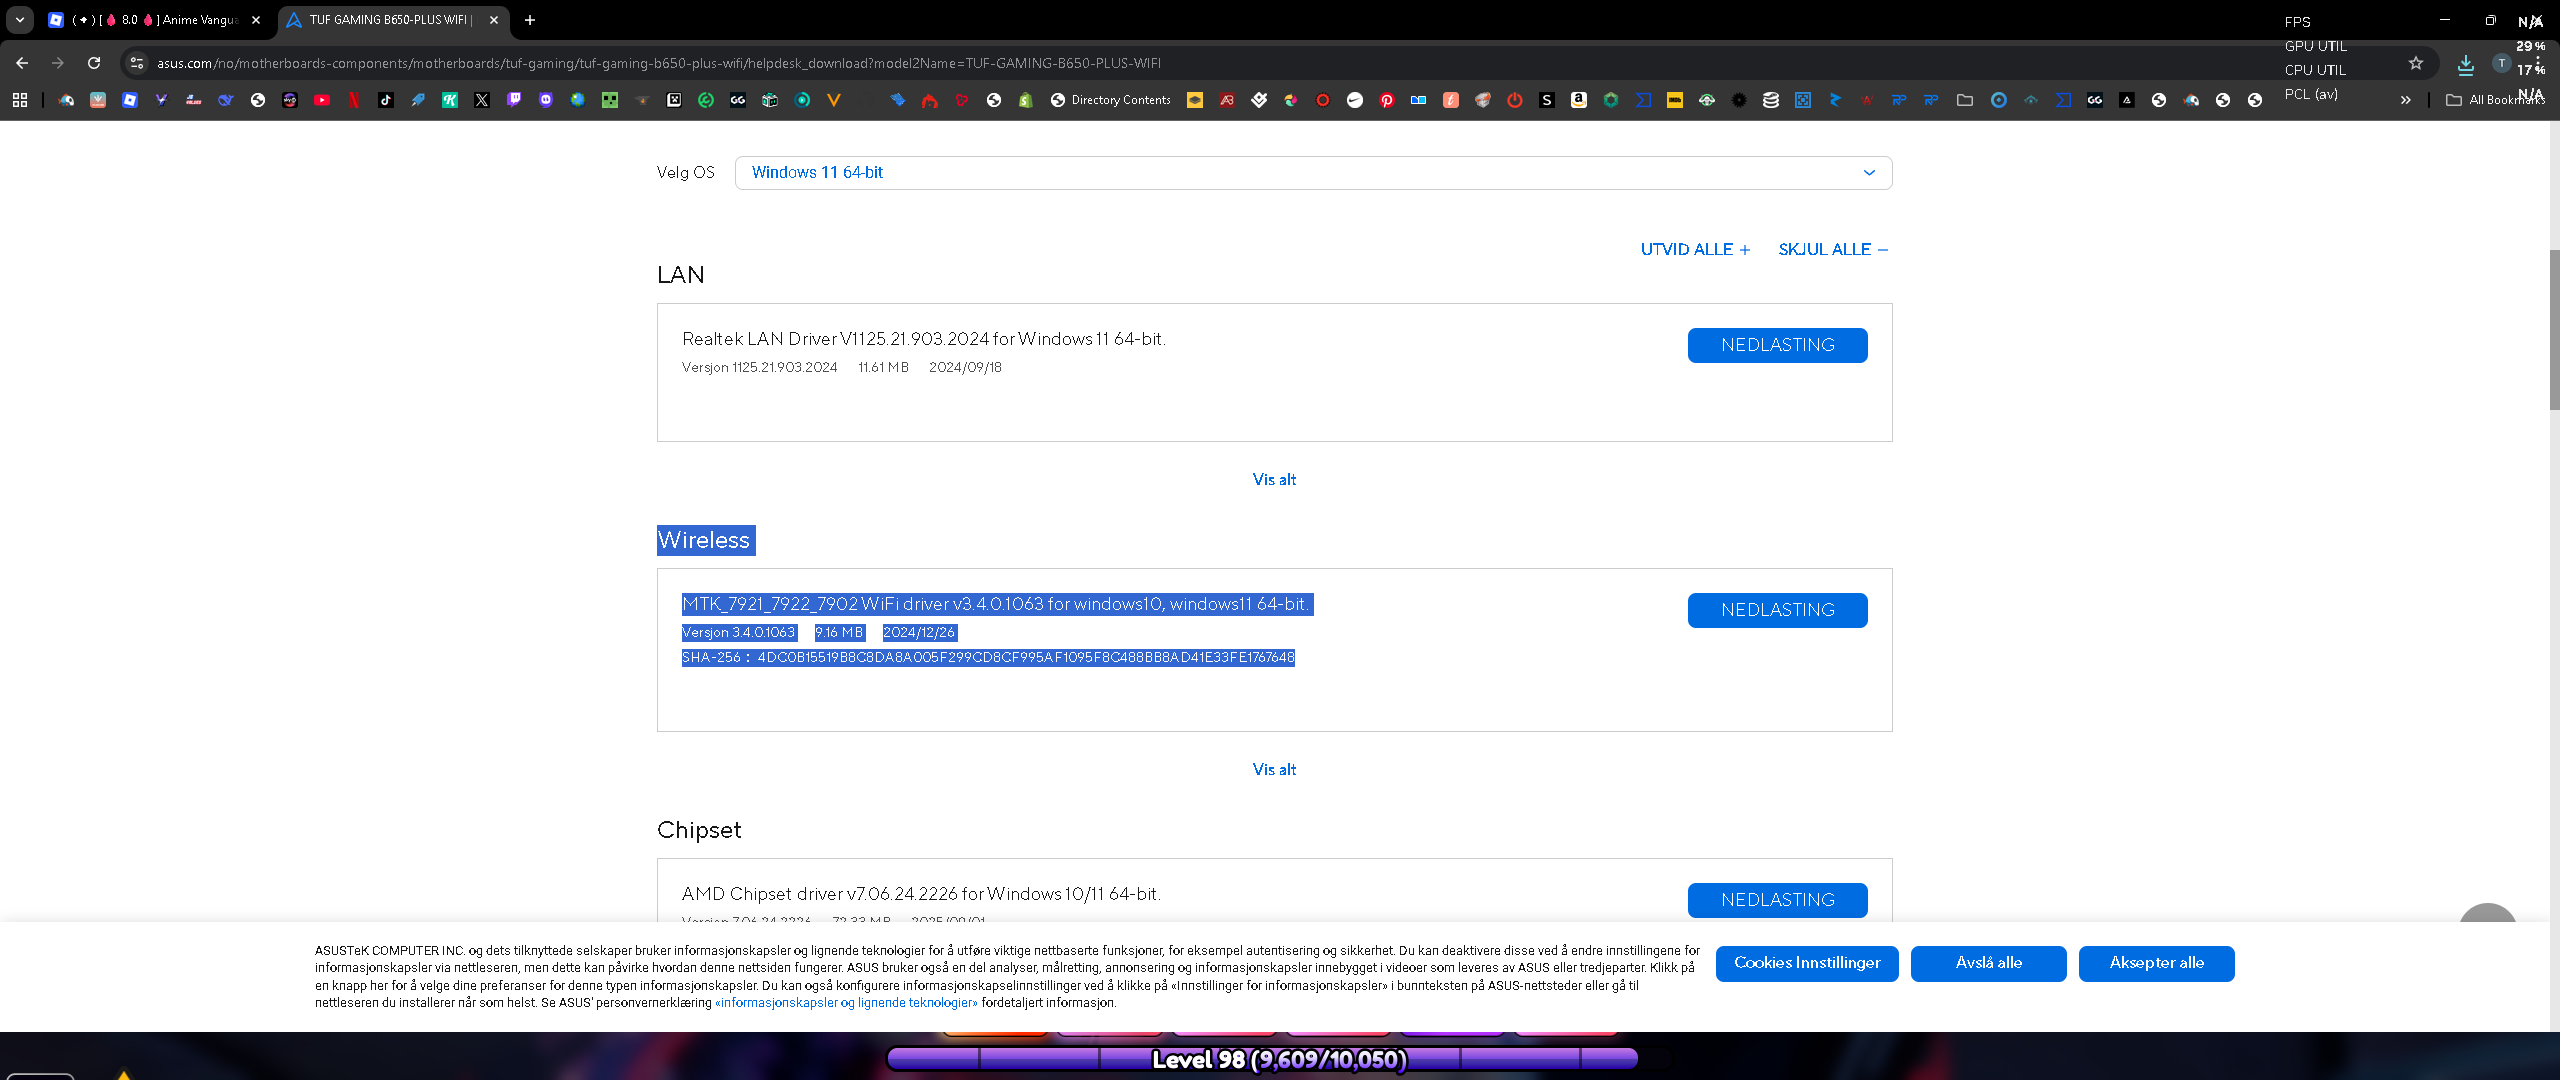Expand all sections with UTVID ALLE

(x=1695, y=250)
